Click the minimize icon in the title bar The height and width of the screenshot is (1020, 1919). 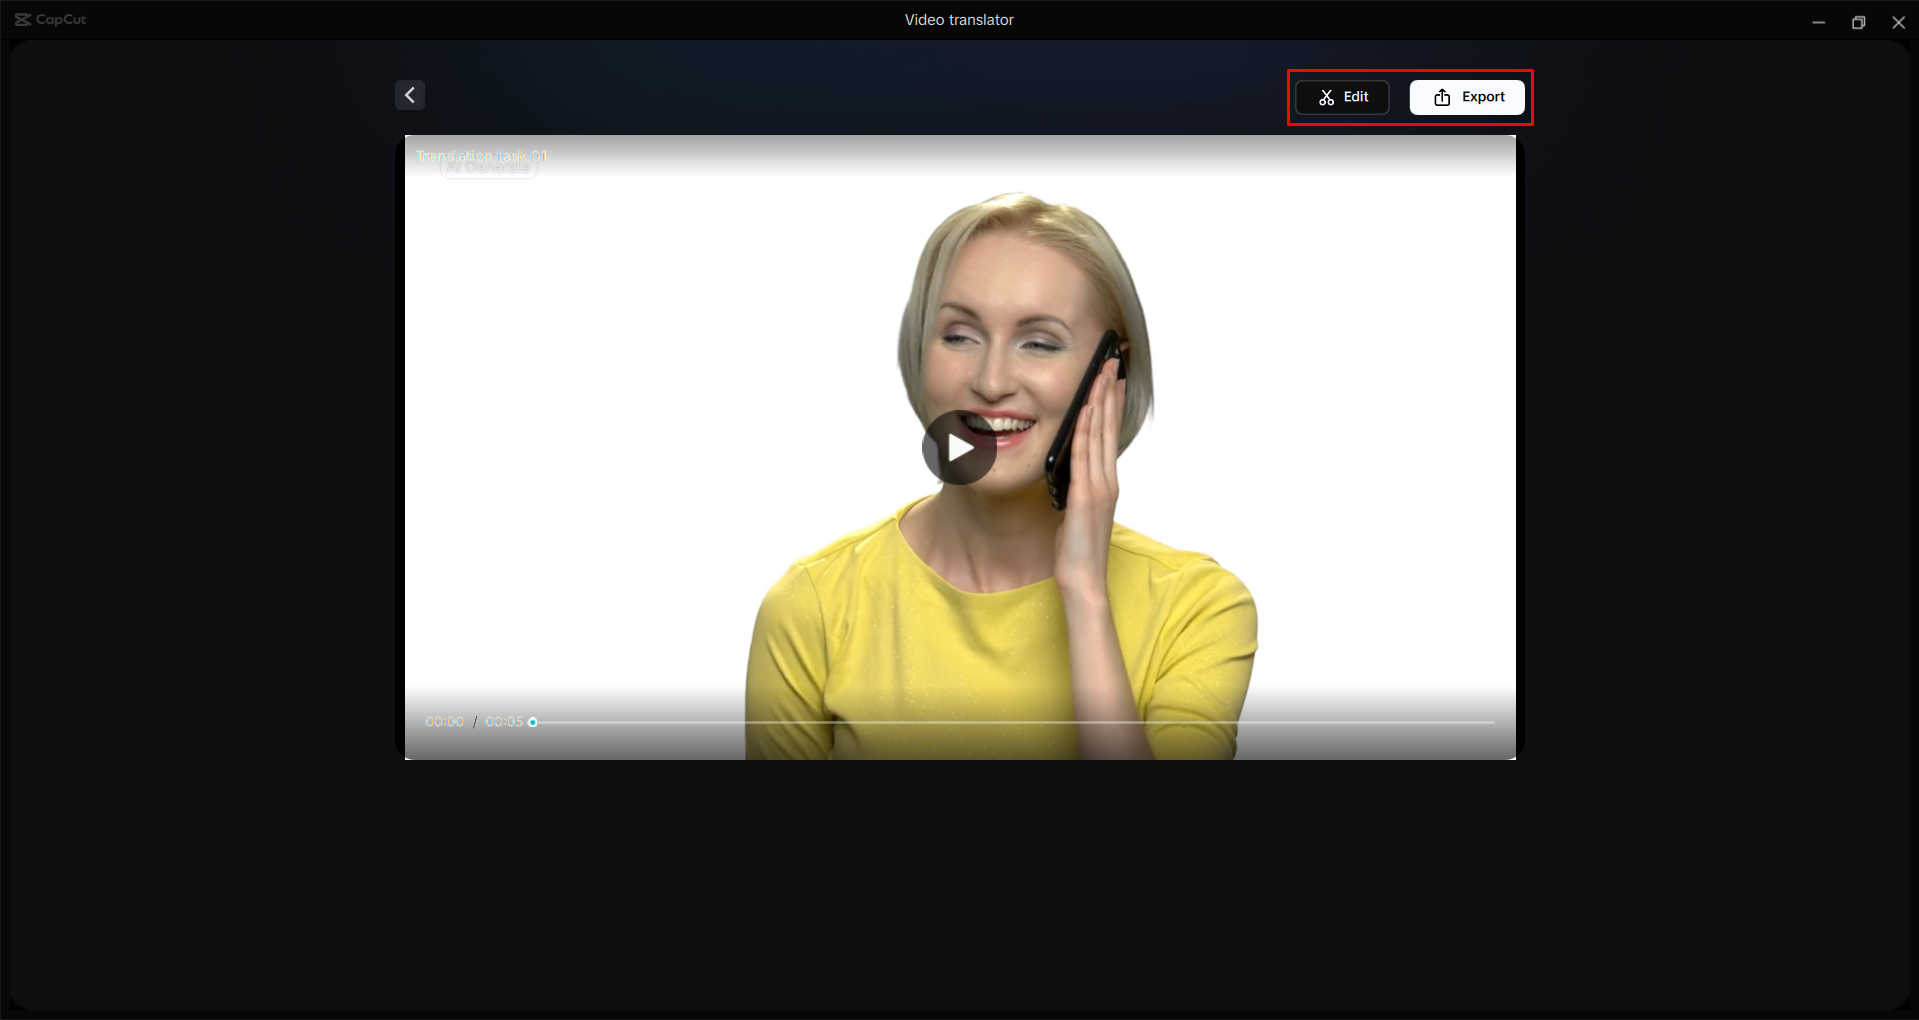[x=1818, y=21]
